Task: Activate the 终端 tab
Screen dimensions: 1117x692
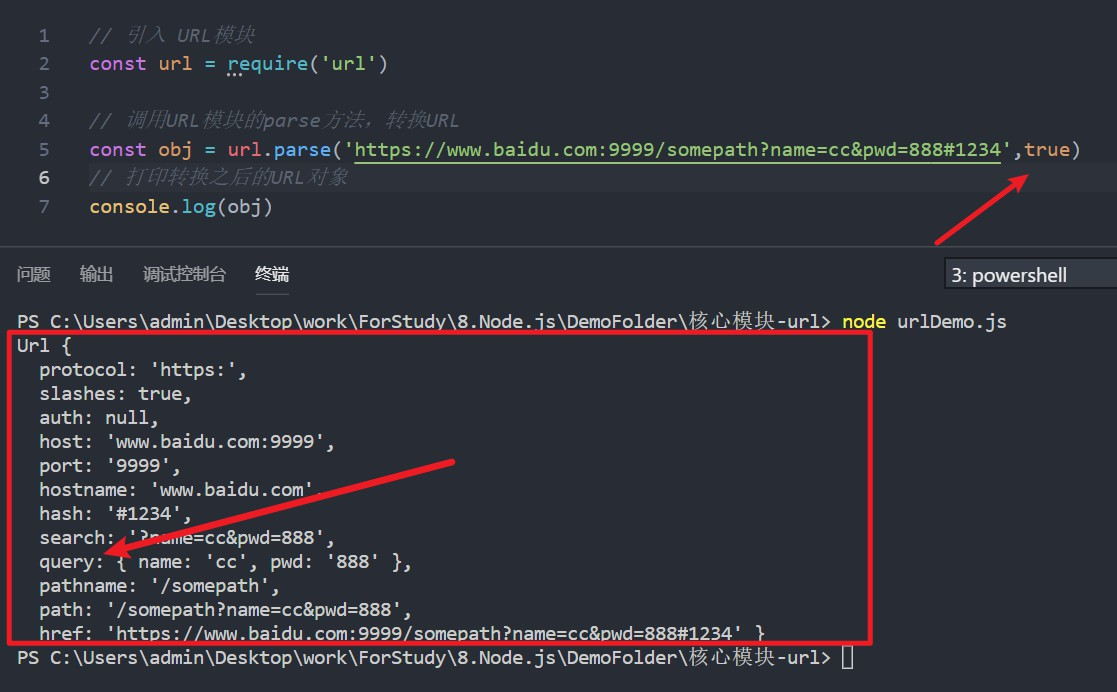Action: point(272,274)
